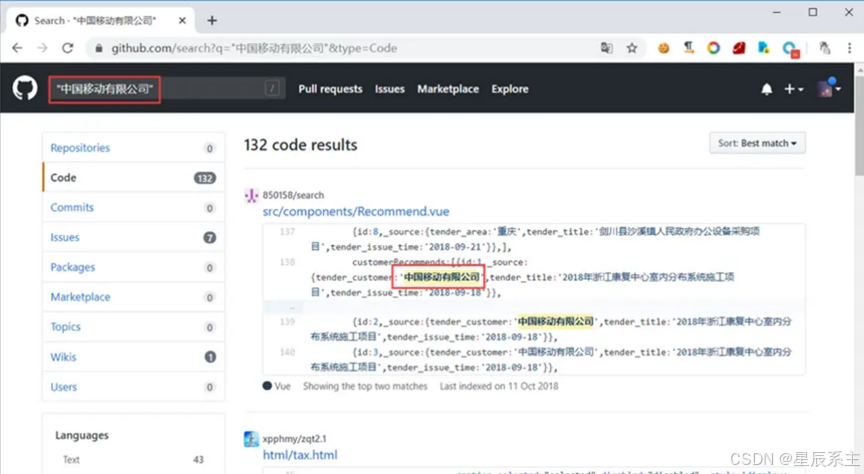Click the GitHub search input field
Viewport: 864px width, 474px height.
(167, 89)
